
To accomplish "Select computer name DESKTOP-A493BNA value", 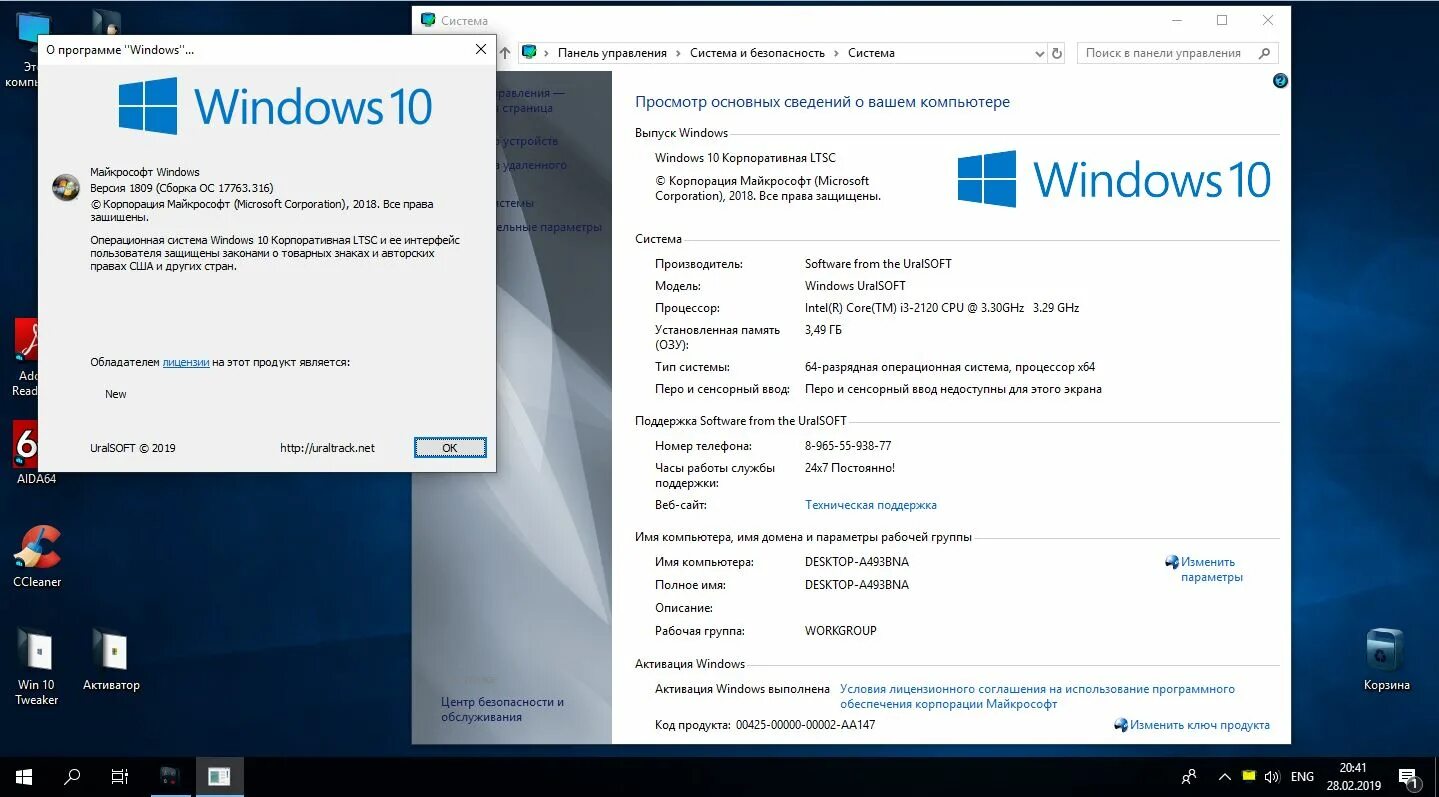I will [x=857, y=562].
